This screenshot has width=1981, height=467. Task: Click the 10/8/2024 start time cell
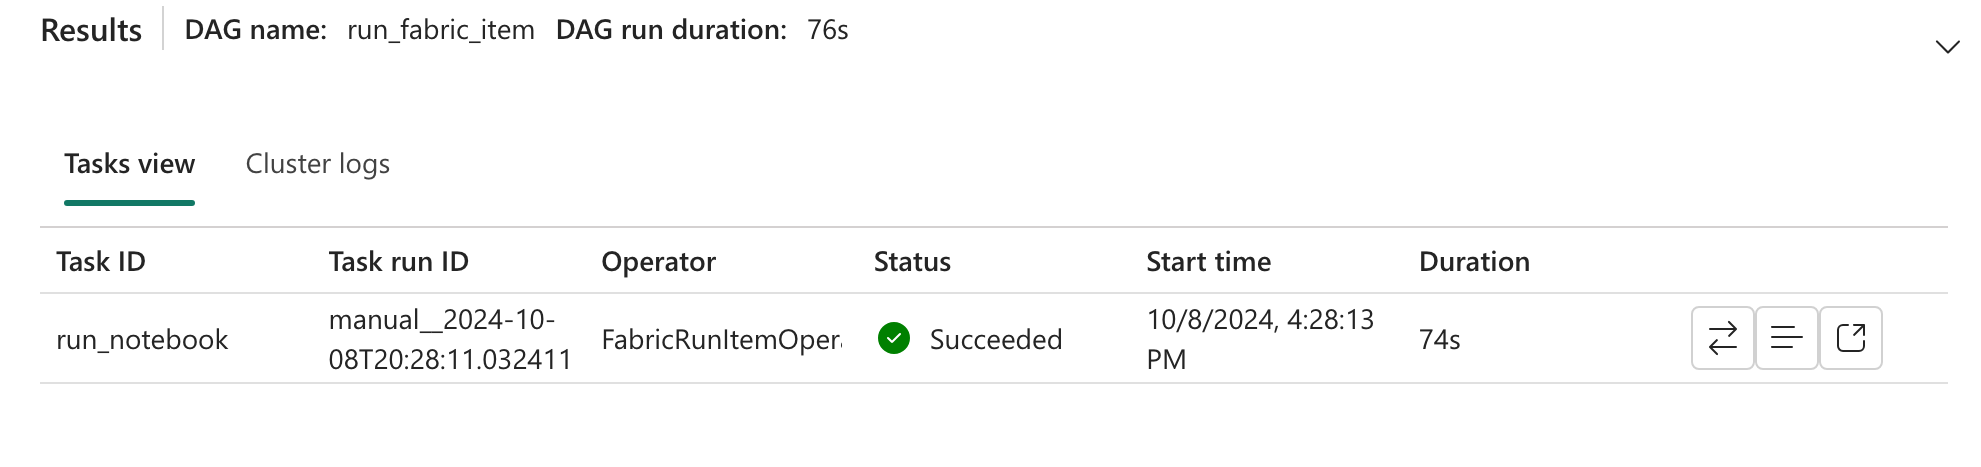tap(1260, 340)
